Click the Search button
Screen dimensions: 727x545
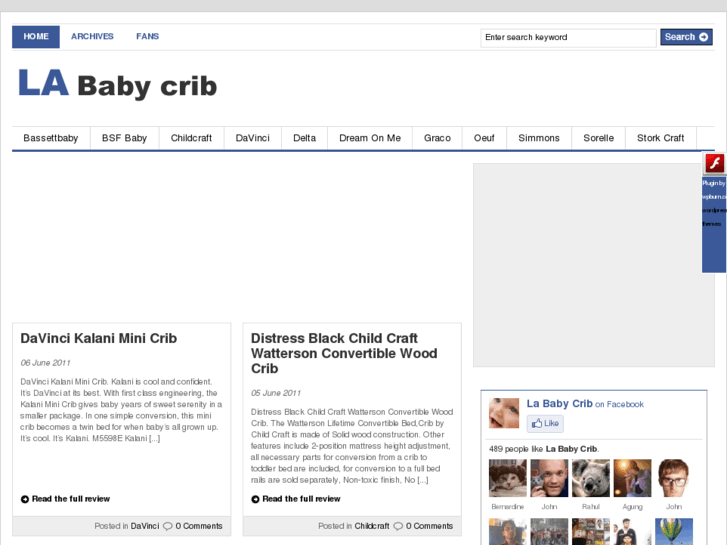(686, 37)
